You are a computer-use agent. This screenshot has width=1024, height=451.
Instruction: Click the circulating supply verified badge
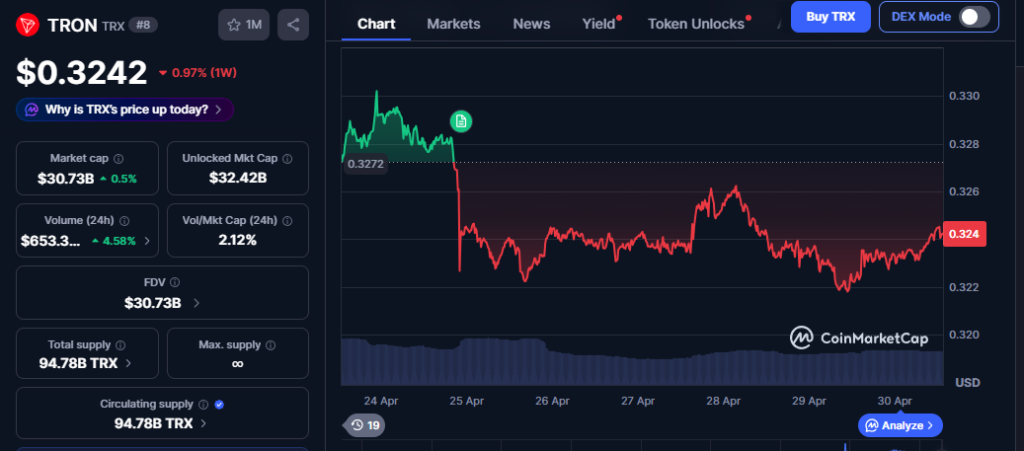click(219, 405)
